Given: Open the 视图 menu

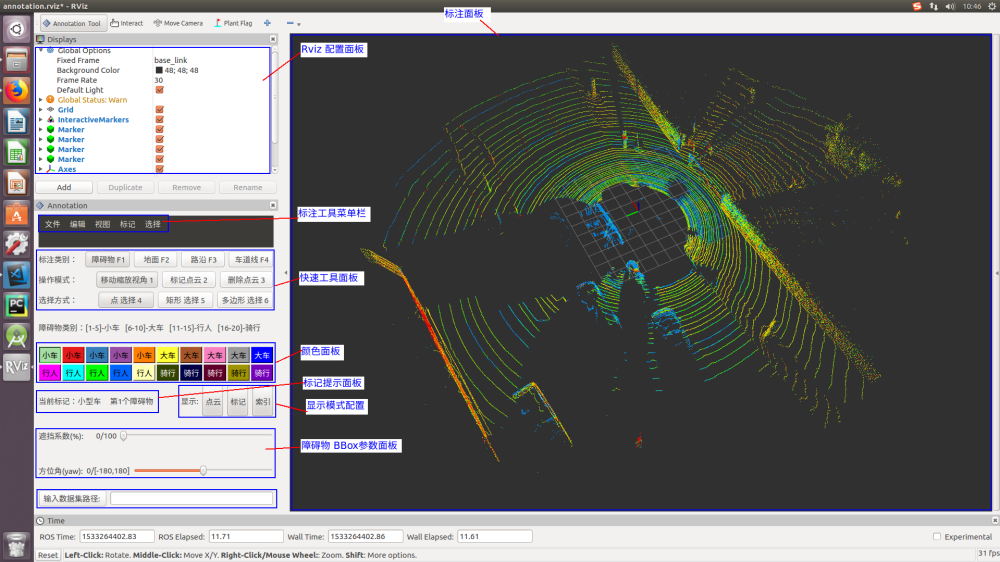Looking at the screenshot, I should pyautogui.click(x=102, y=224).
